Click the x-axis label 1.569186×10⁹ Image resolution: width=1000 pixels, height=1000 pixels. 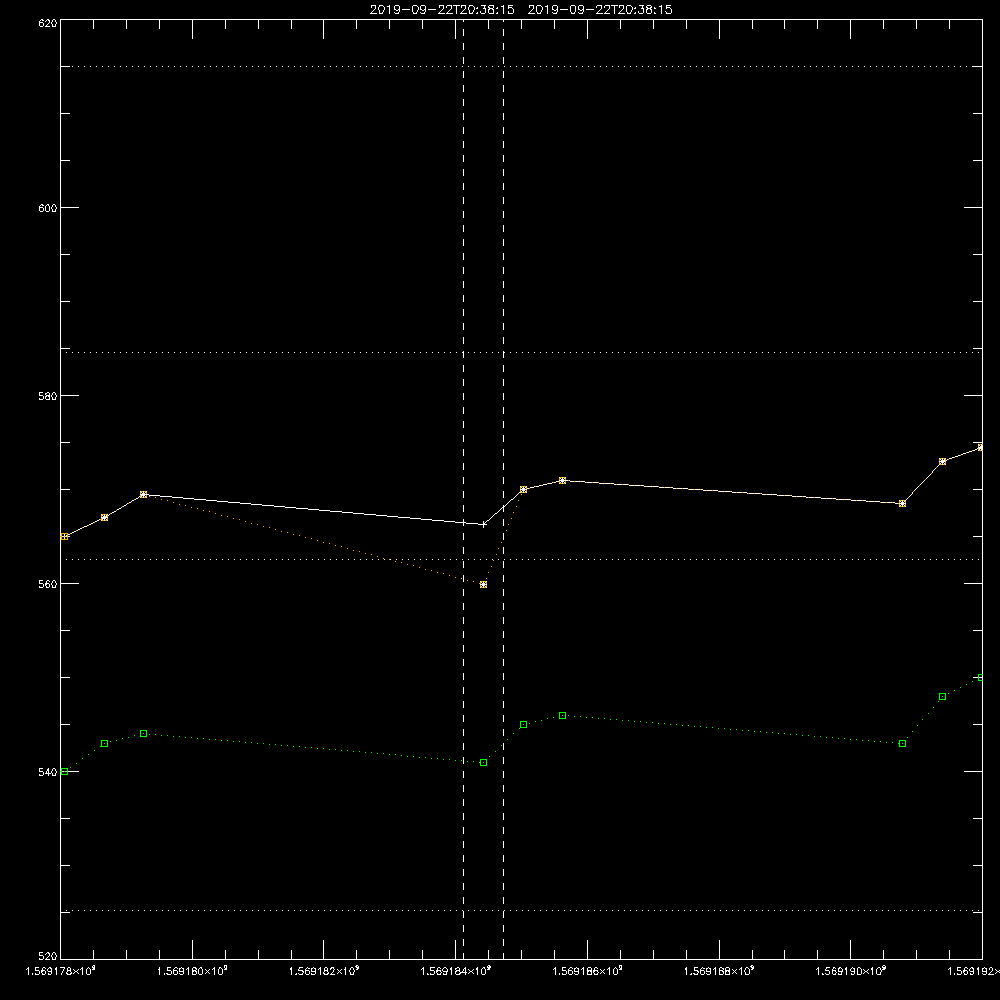click(x=587, y=971)
